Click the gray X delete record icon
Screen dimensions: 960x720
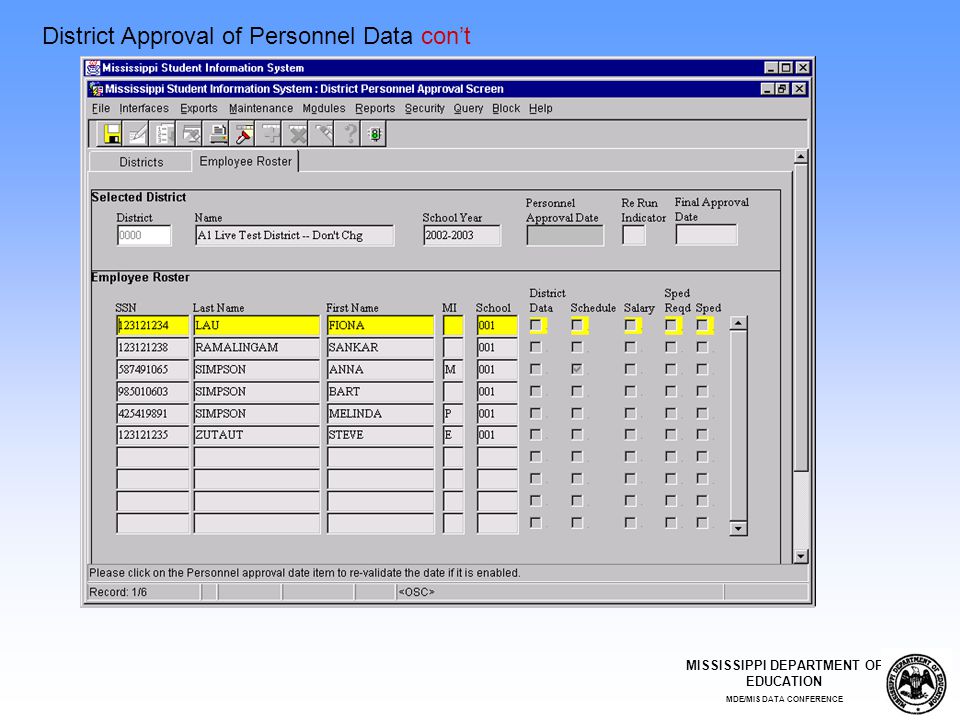298,133
